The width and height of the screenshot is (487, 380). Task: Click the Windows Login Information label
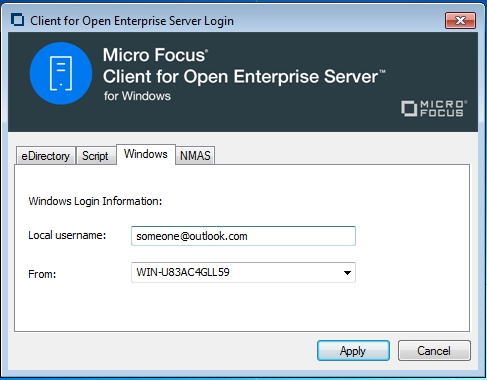(95, 201)
